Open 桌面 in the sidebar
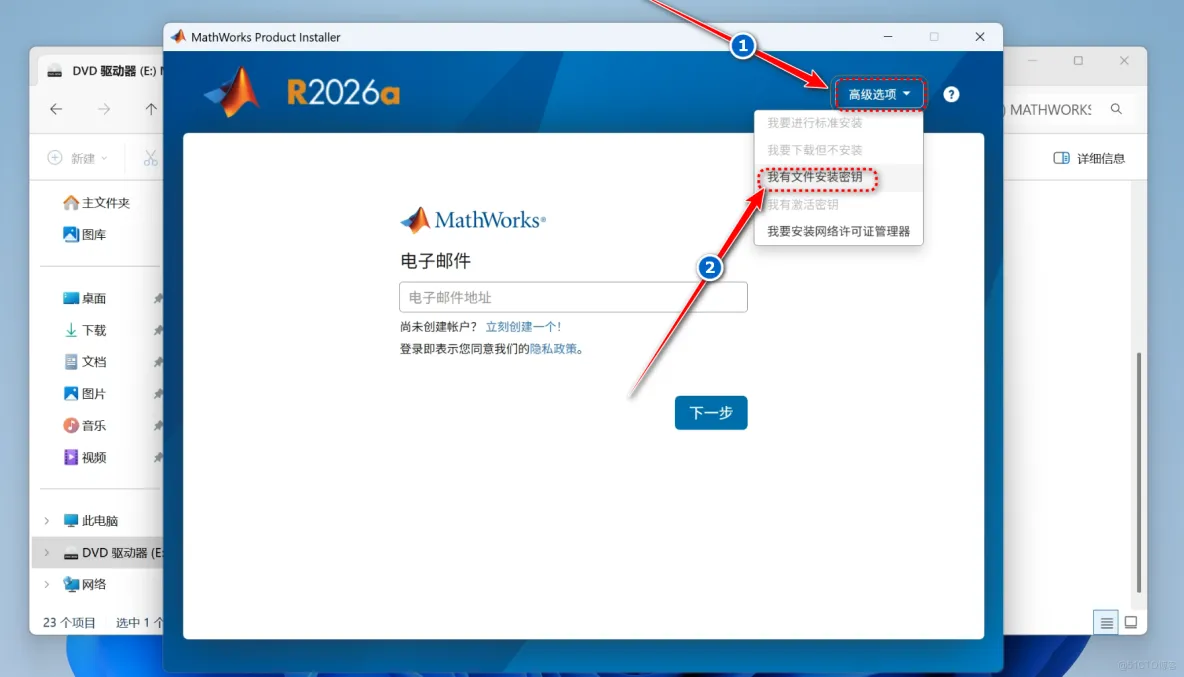The image size is (1184, 677). pyautogui.click(x=85, y=298)
